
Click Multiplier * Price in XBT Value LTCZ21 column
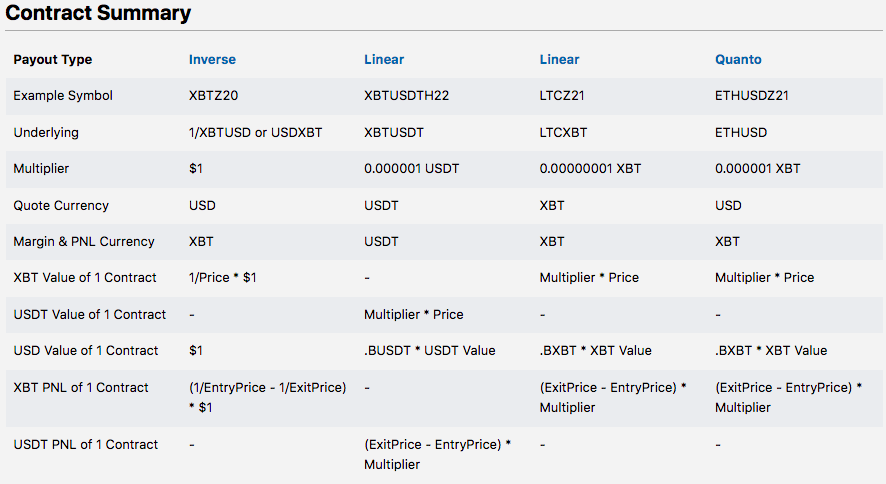pyautogui.click(x=589, y=277)
